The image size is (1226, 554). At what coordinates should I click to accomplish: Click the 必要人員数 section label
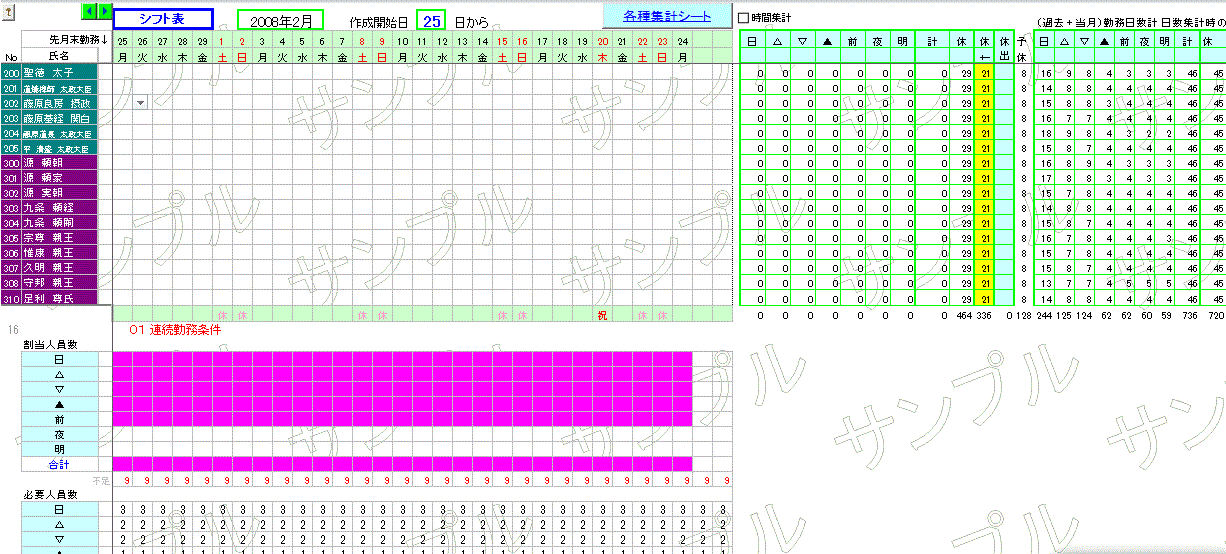point(51,495)
